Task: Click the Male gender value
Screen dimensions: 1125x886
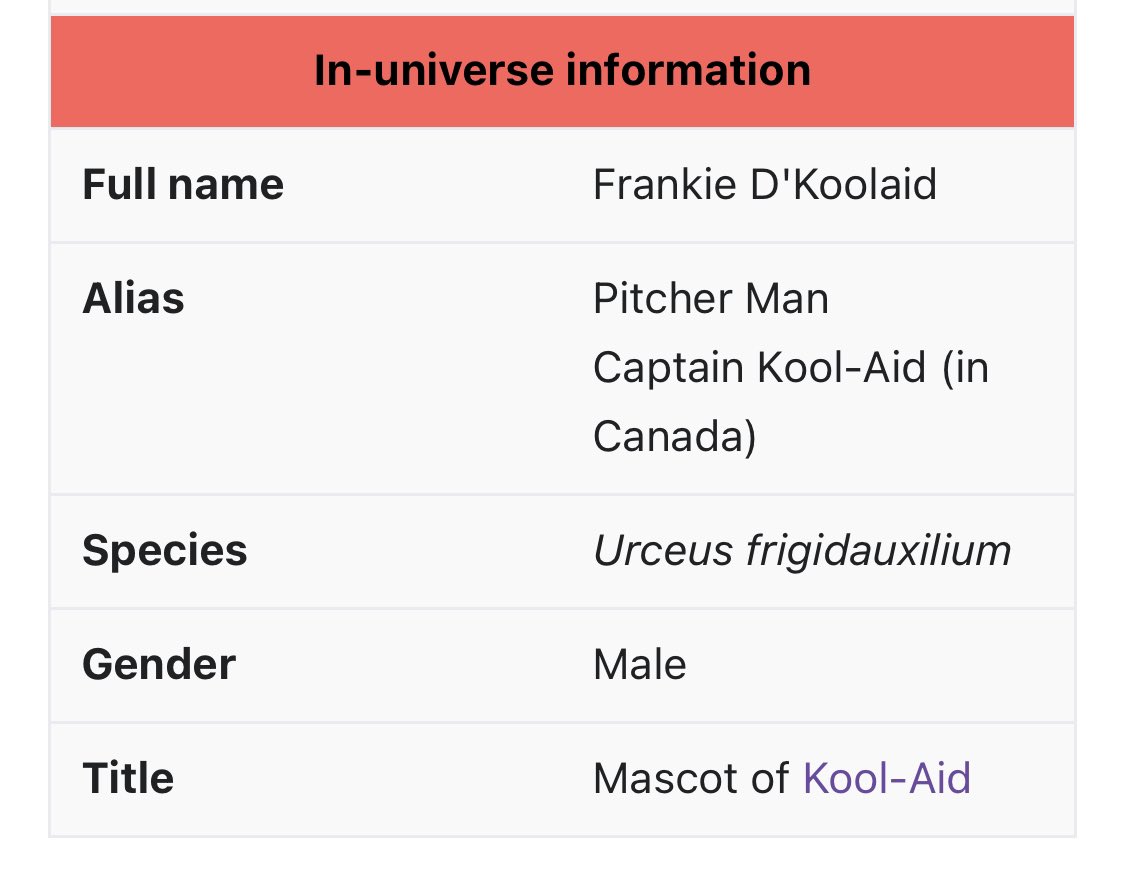Action: click(x=640, y=664)
